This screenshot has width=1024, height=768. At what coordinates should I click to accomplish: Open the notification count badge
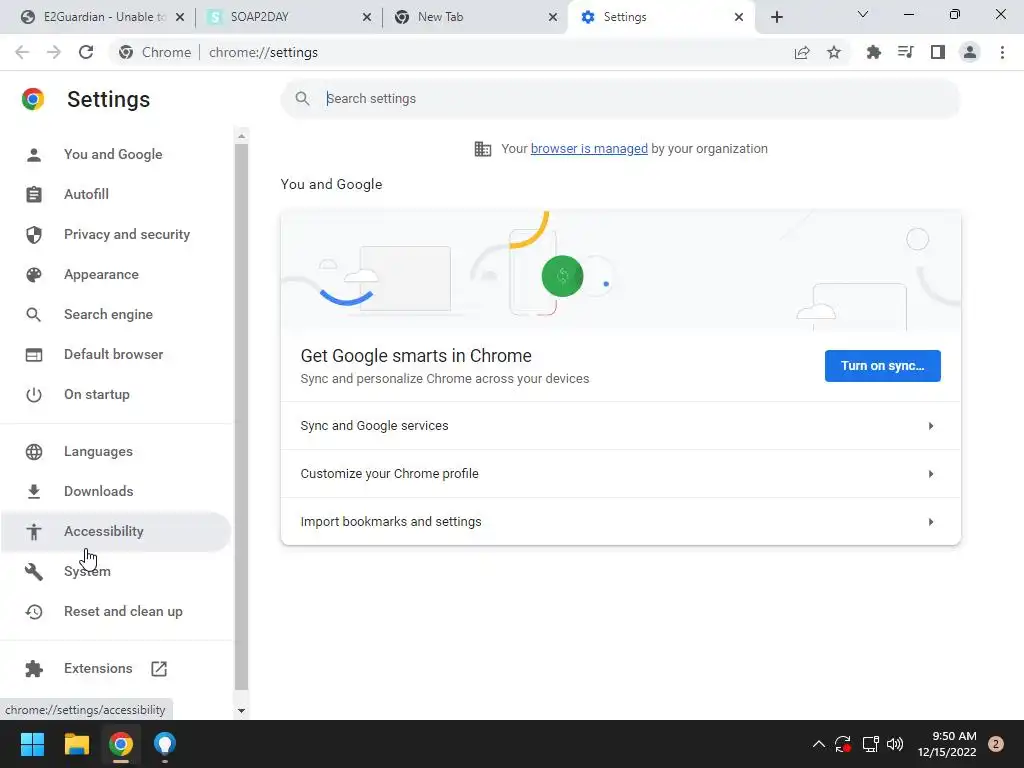coord(996,744)
